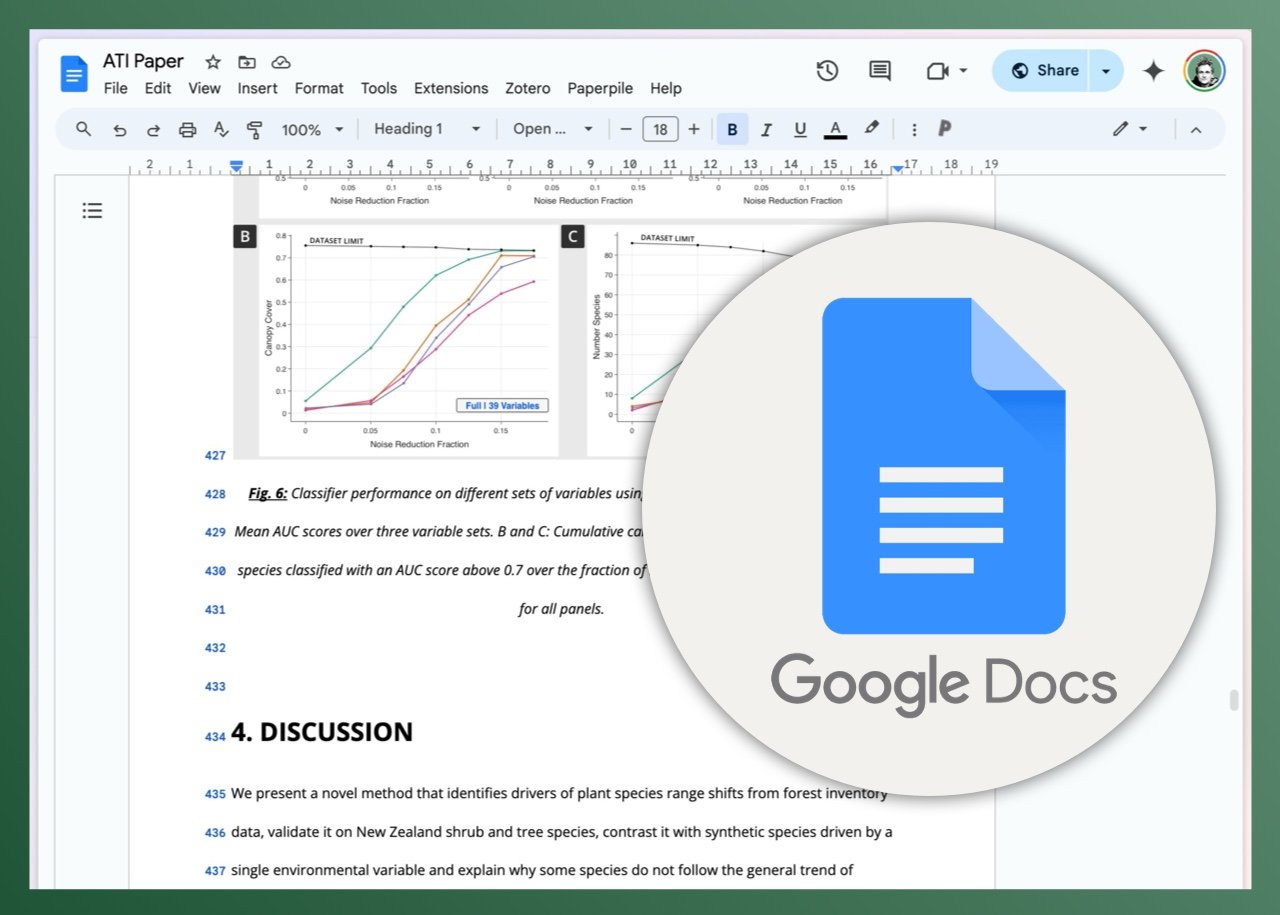The image size is (1280, 915).
Task: Click the spelling and grammar check icon
Action: (219, 129)
